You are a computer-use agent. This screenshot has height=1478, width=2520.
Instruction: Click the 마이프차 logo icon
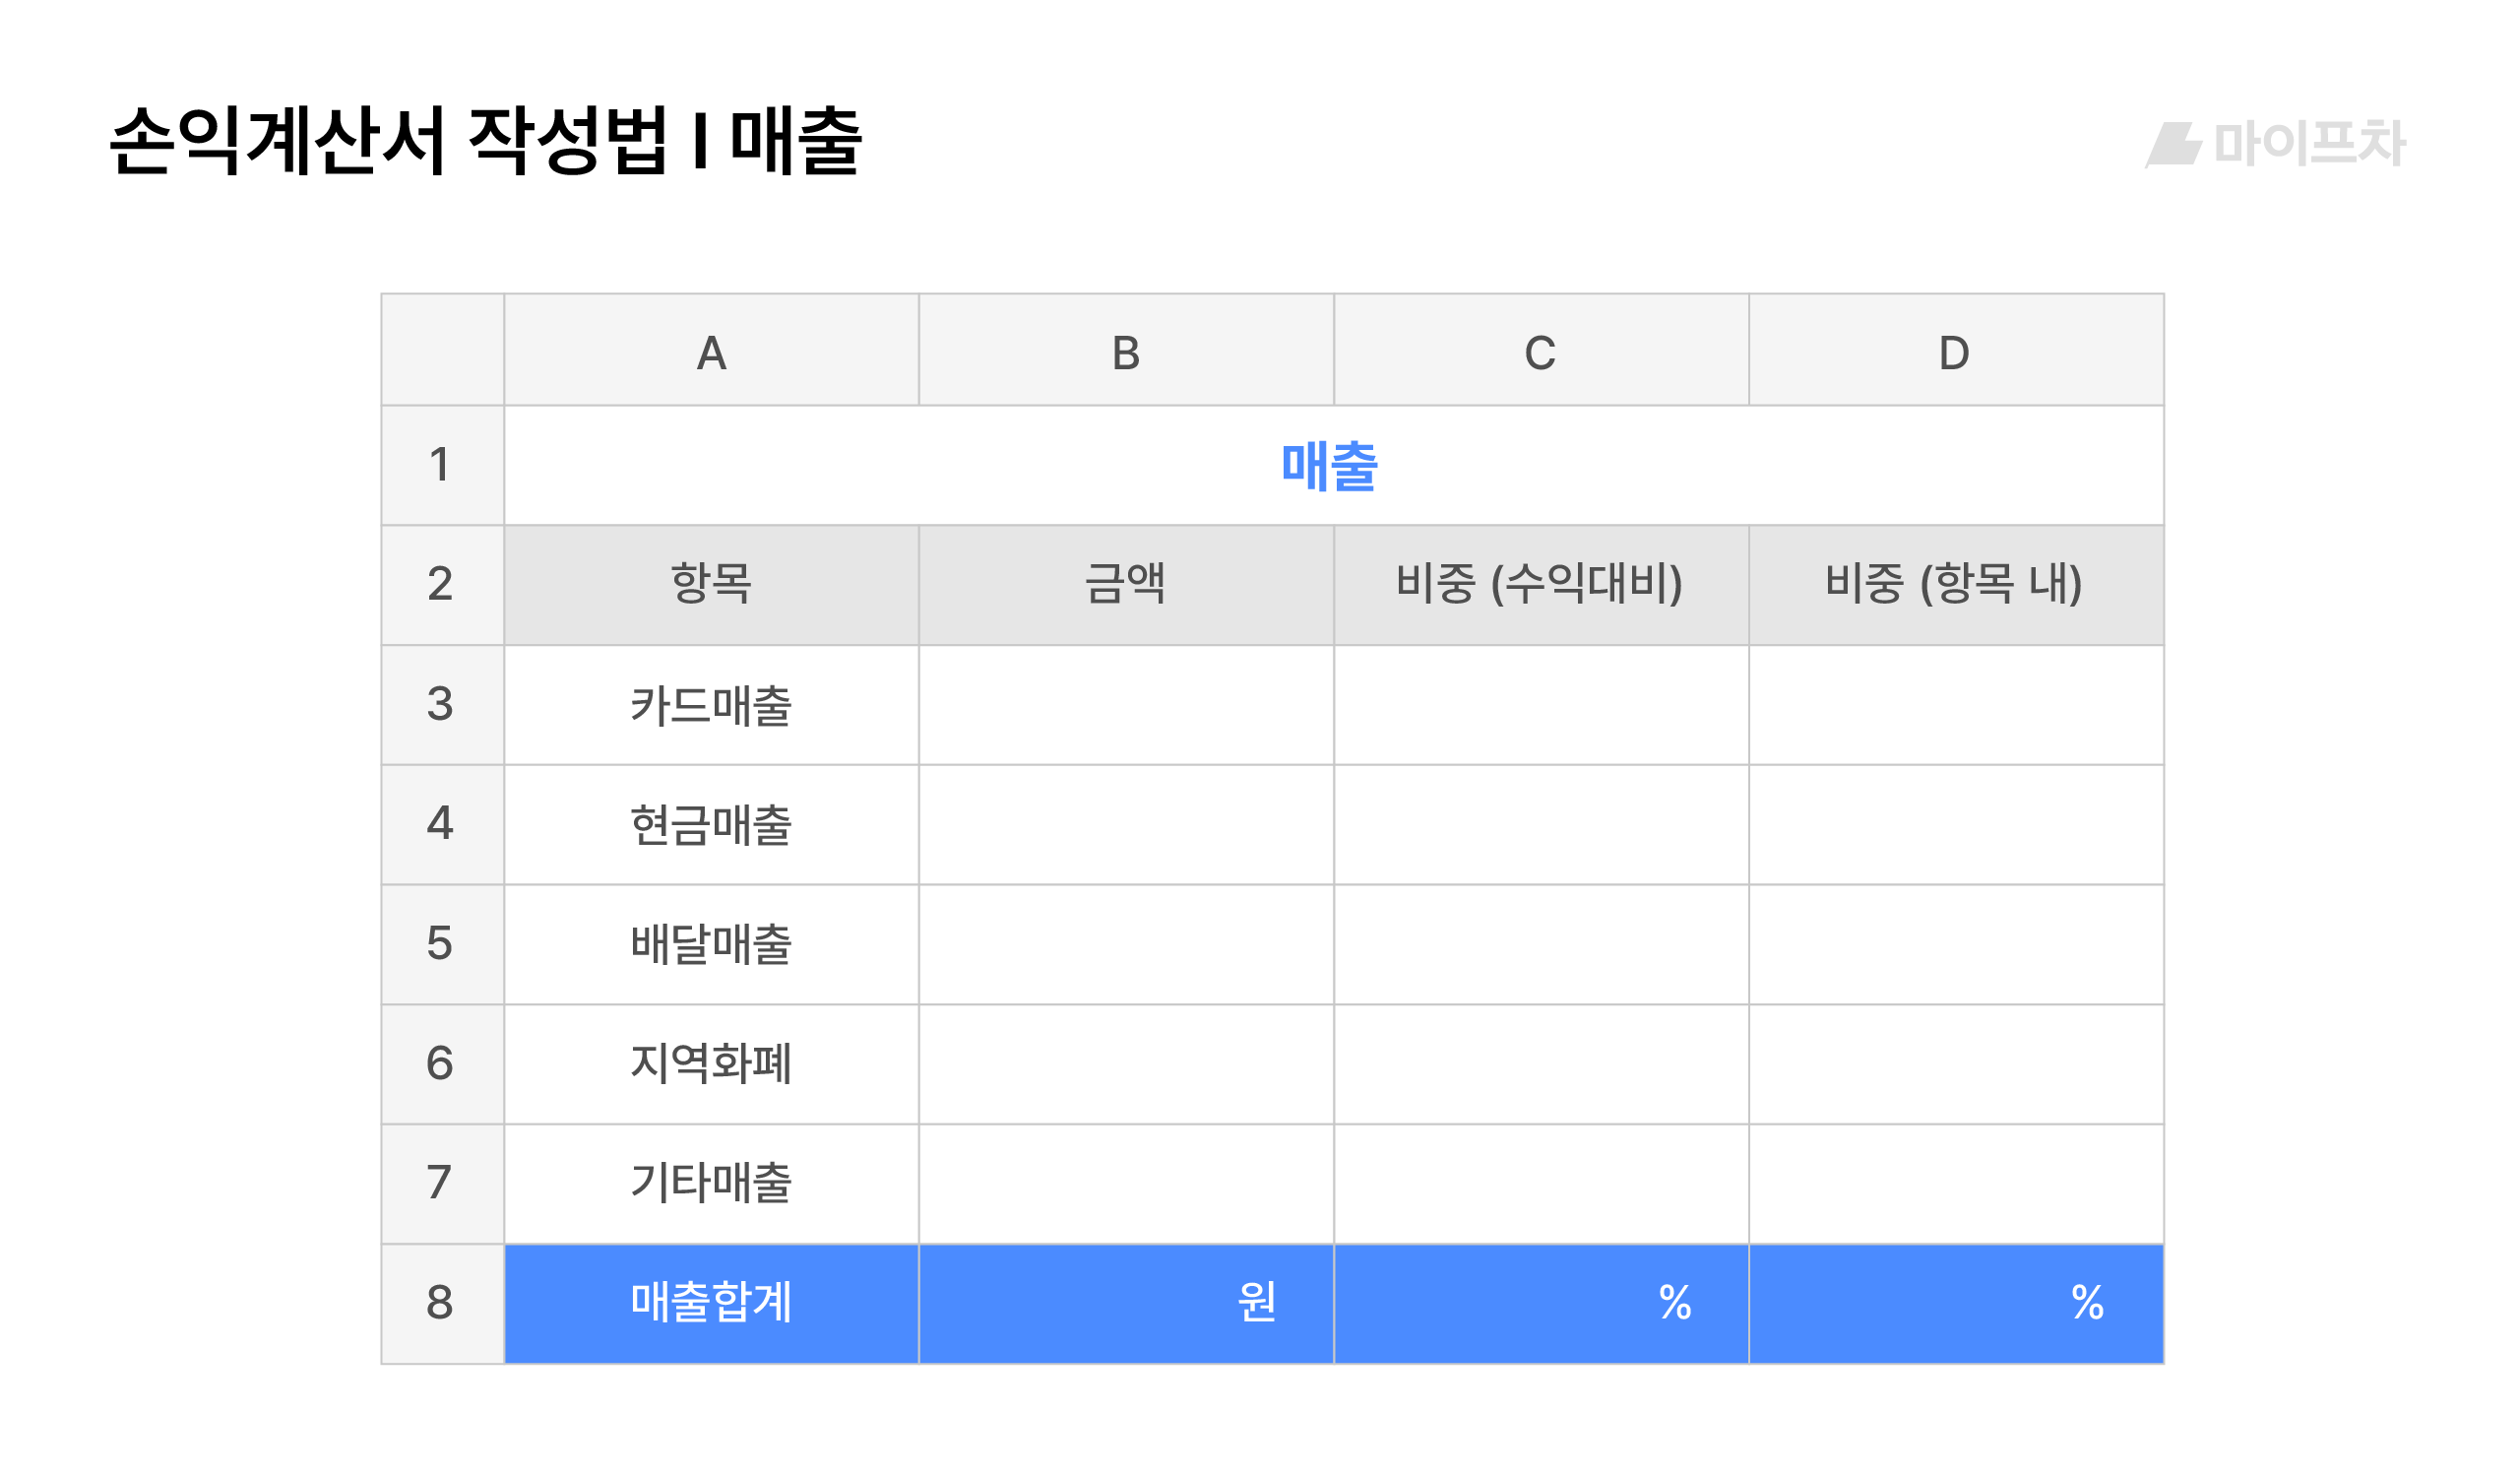tap(2173, 145)
